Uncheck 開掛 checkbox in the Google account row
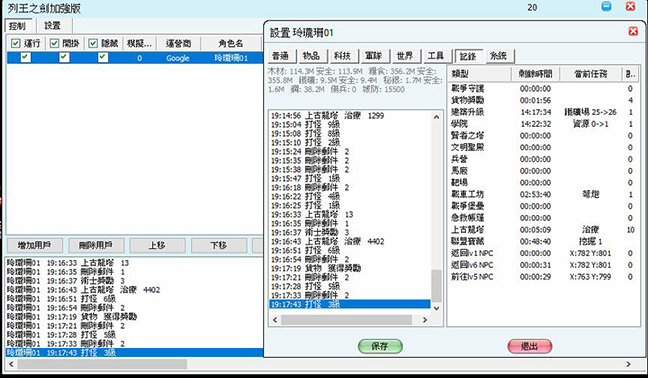 [64, 57]
